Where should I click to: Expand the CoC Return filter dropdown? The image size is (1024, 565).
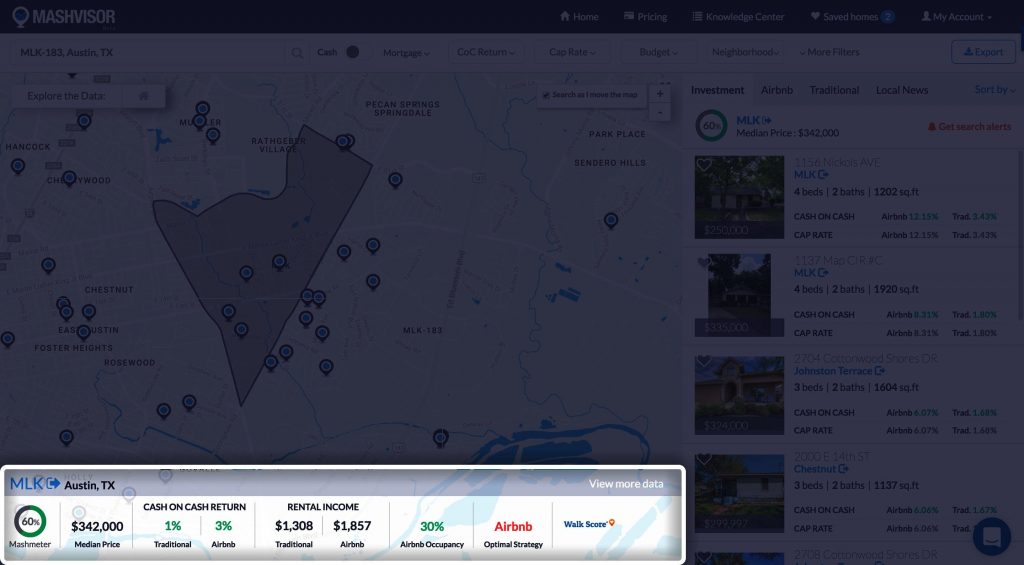[x=485, y=52]
